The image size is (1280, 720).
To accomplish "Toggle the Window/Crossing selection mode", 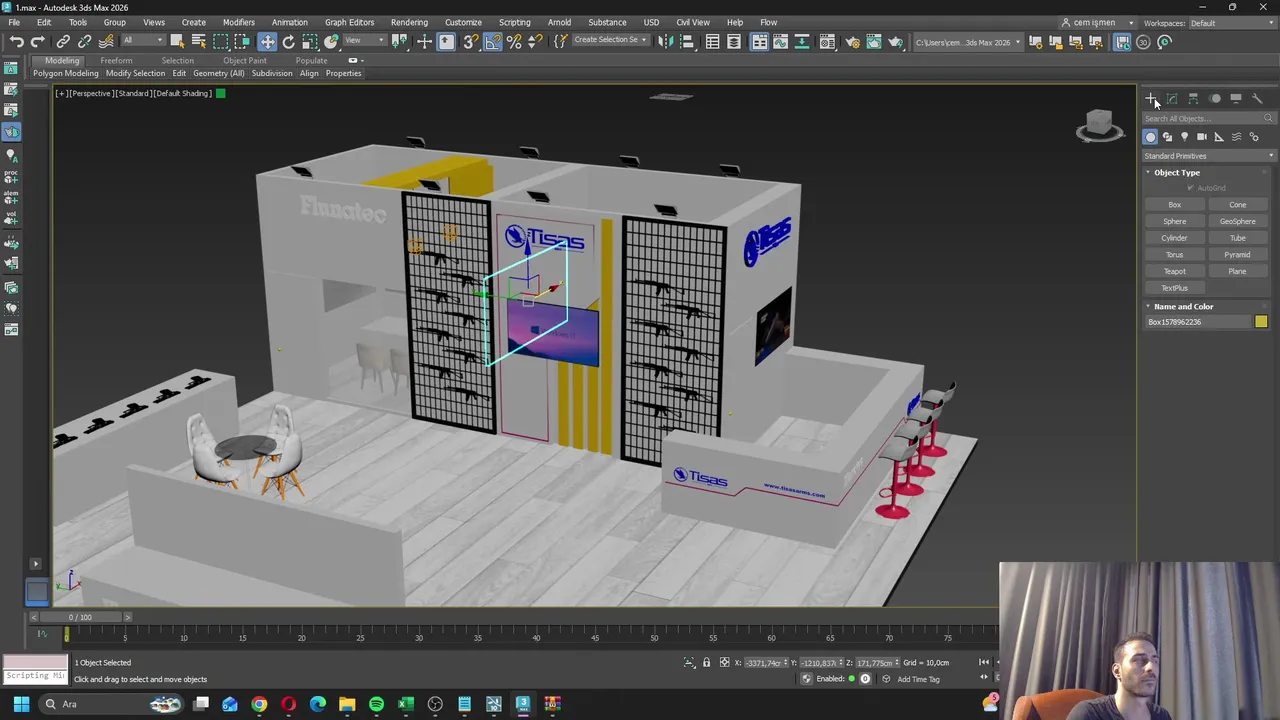I will 242,41.
